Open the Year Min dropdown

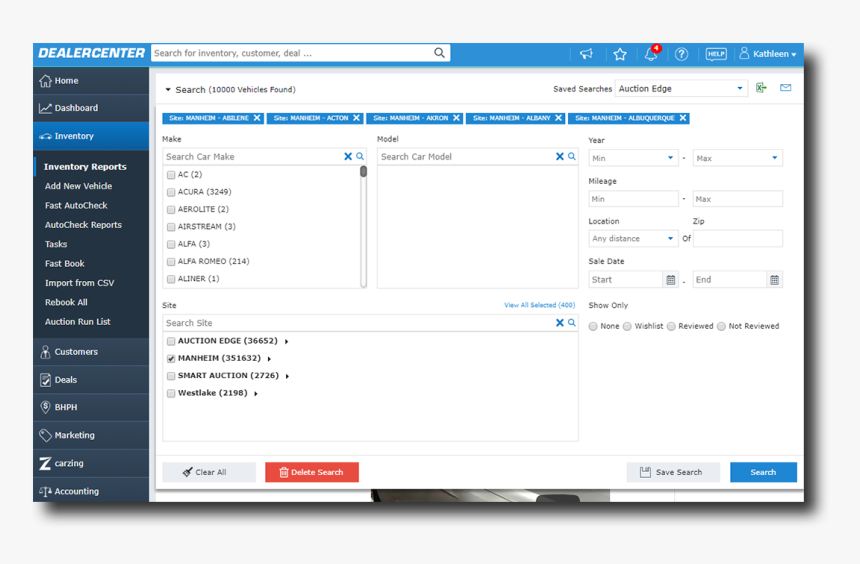[x=633, y=158]
